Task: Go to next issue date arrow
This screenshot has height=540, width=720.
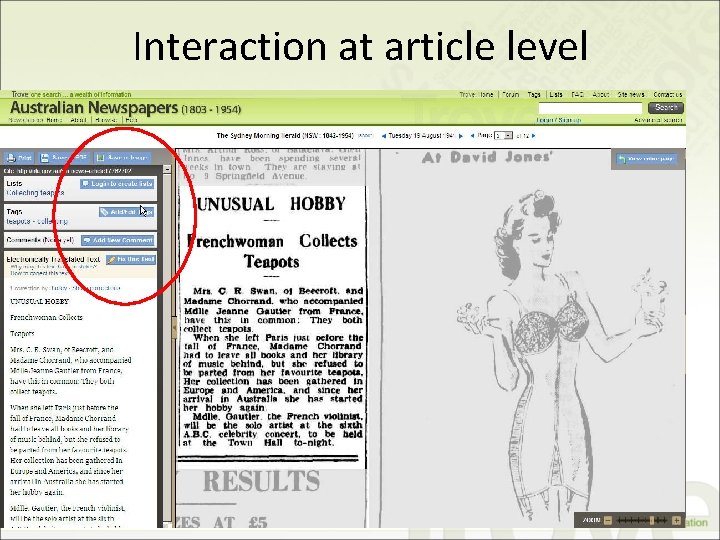Action: point(461,136)
